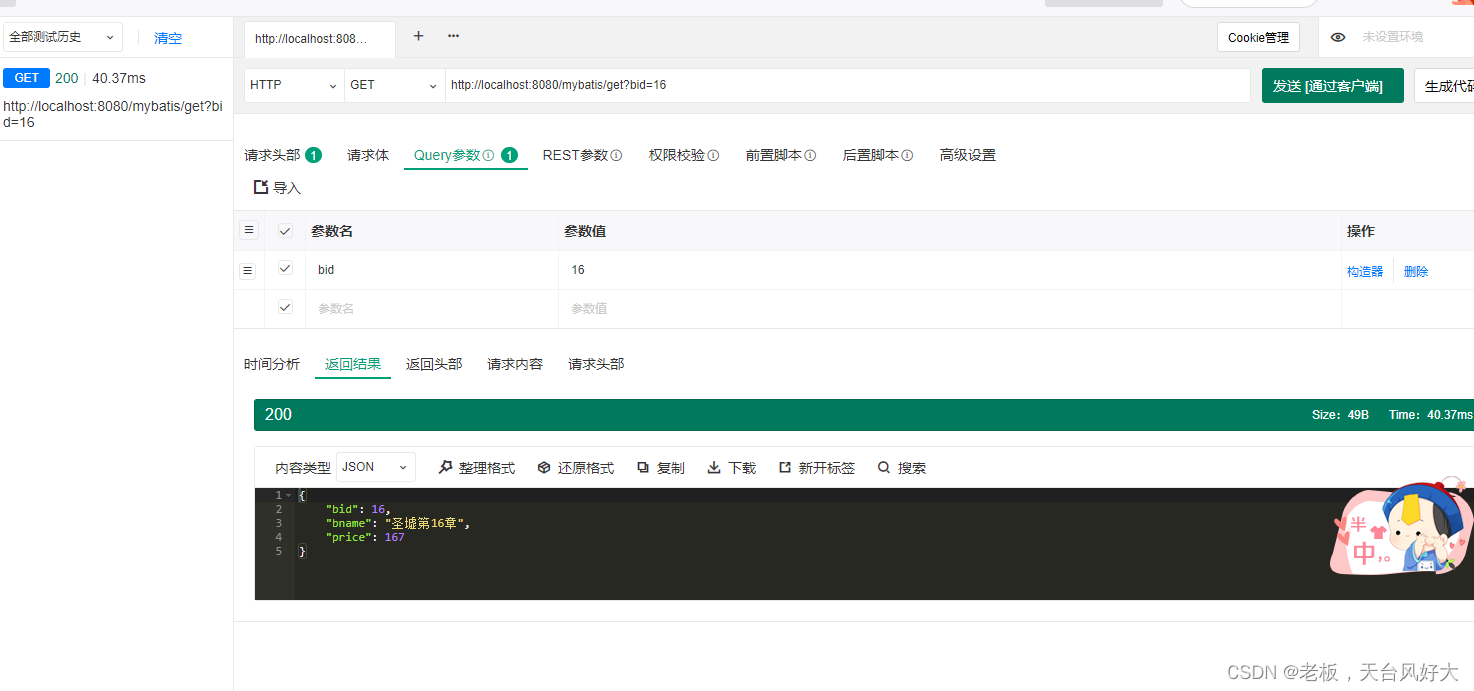The image size is (1474, 691).
Task: Show the 请求内容 response tab
Action: point(515,364)
